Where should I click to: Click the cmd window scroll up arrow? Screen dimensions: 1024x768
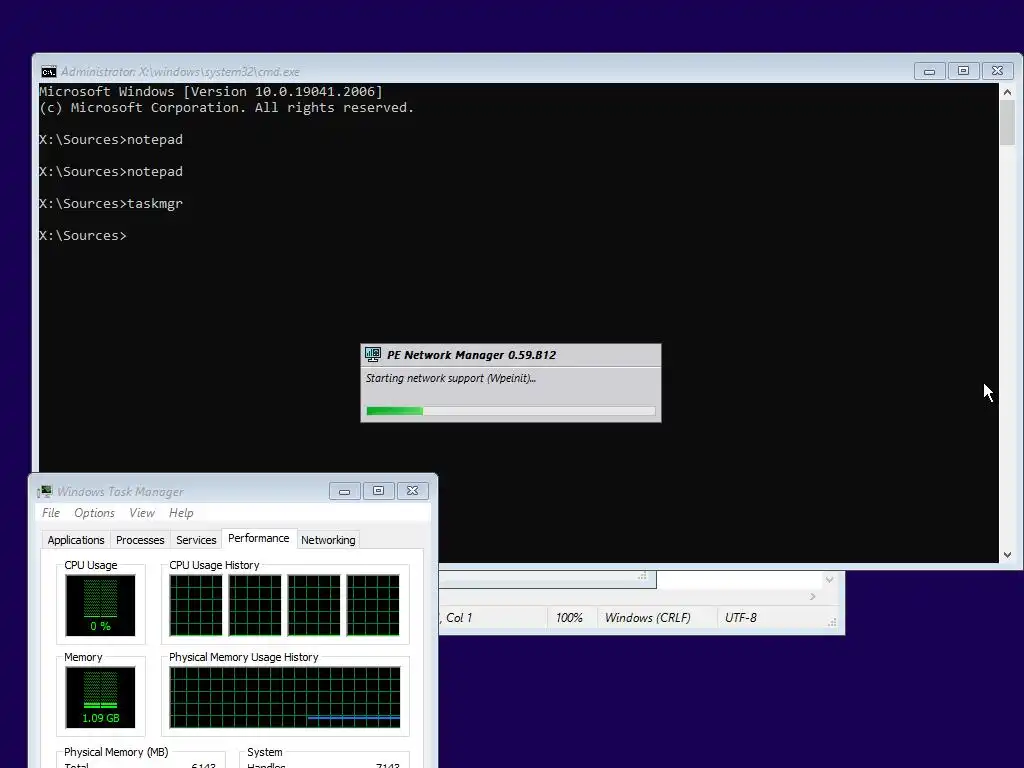pos(1007,92)
